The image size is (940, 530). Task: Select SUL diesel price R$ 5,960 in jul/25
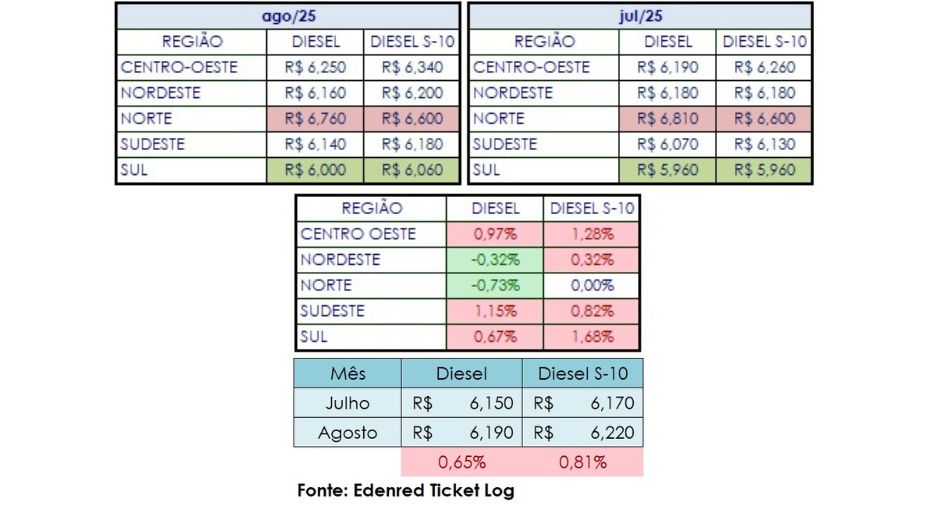click(x=667, y=170)
